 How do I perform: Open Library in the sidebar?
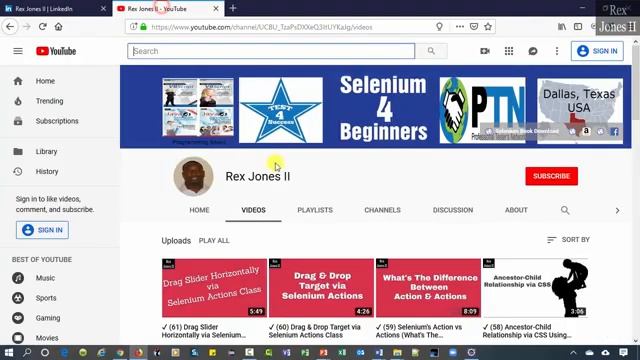coord(46,151)
